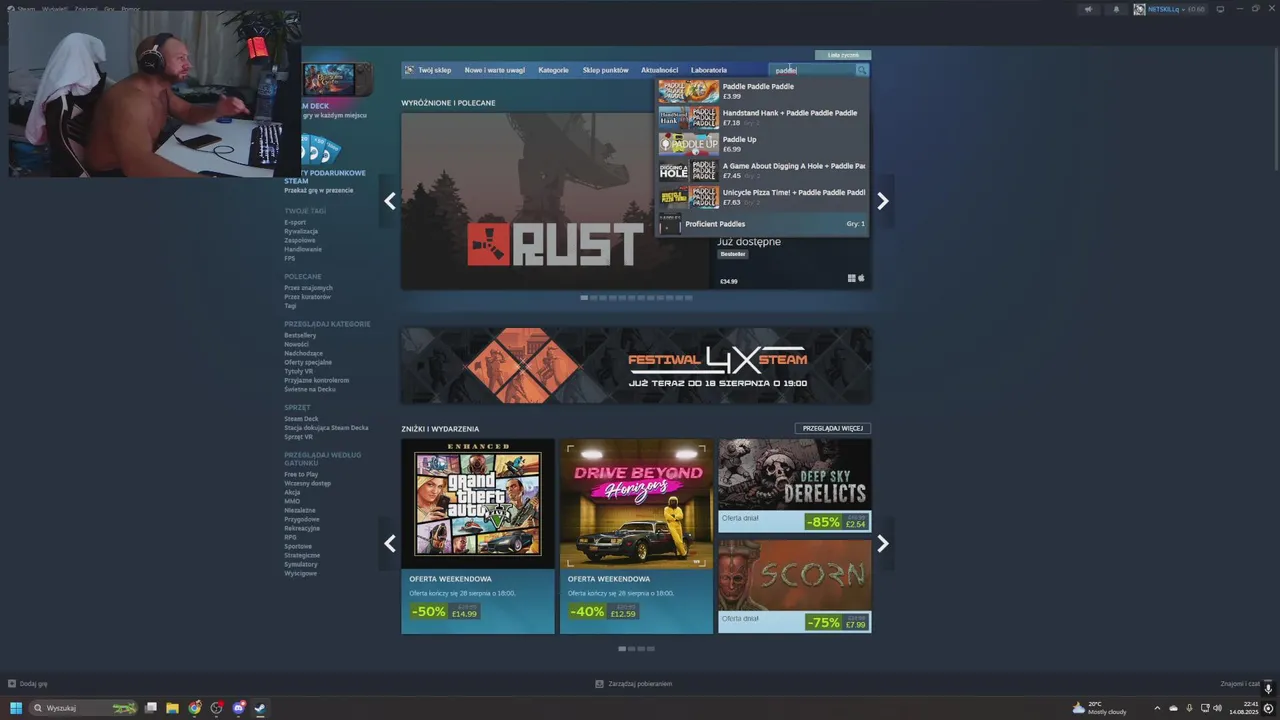This screenshot has width=1280, height=720.
Task: Show previous discounts with left arrow
Action: pyautogui.click(x=390, y=544)
